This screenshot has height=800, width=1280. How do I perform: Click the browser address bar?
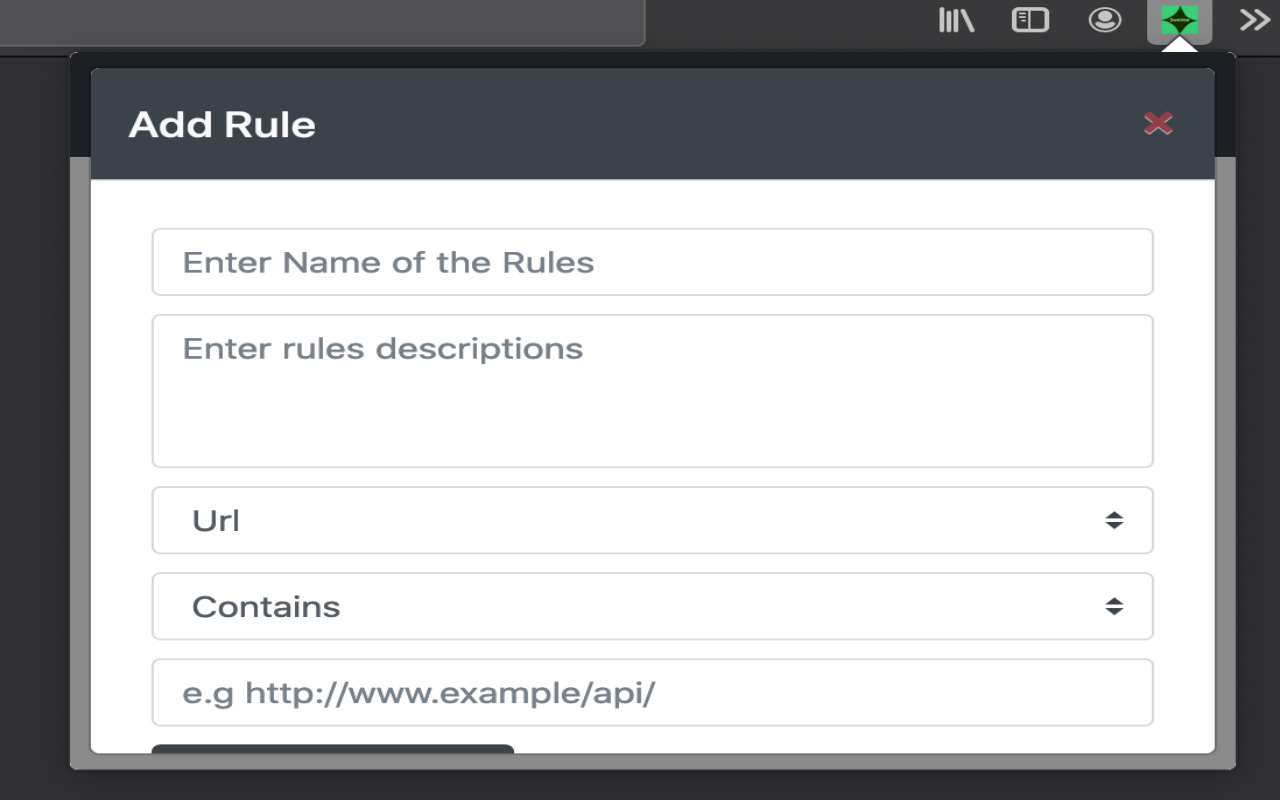click(320, 22)
